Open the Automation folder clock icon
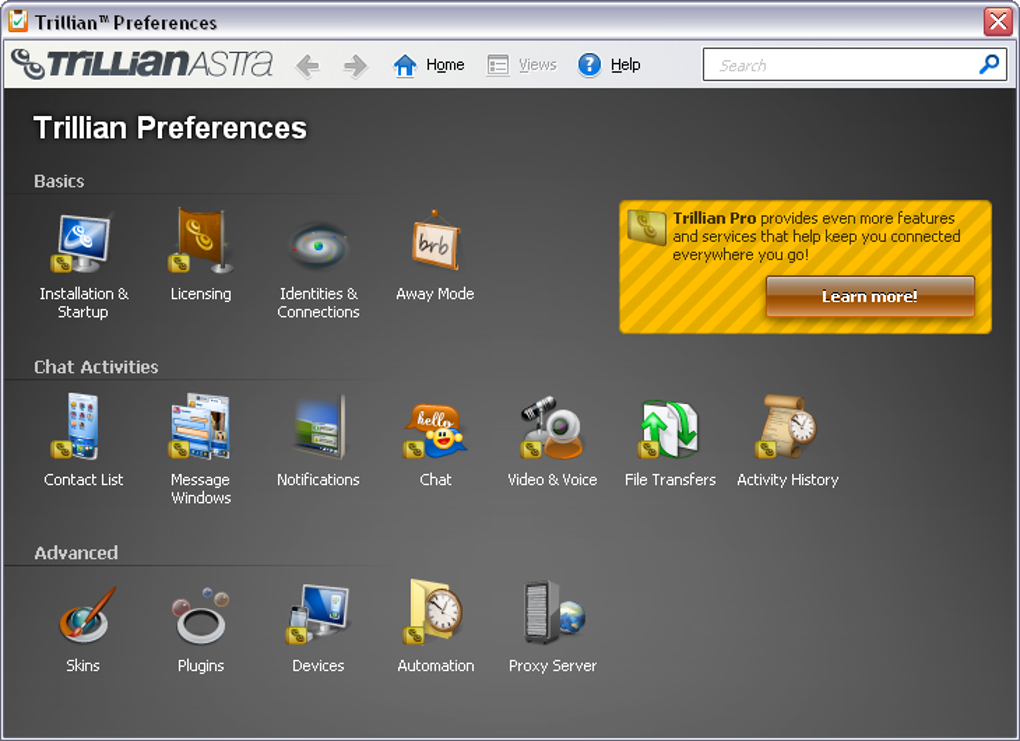Image resolution: width=1020 pixels, height=741 pixels. click(433, 613)
